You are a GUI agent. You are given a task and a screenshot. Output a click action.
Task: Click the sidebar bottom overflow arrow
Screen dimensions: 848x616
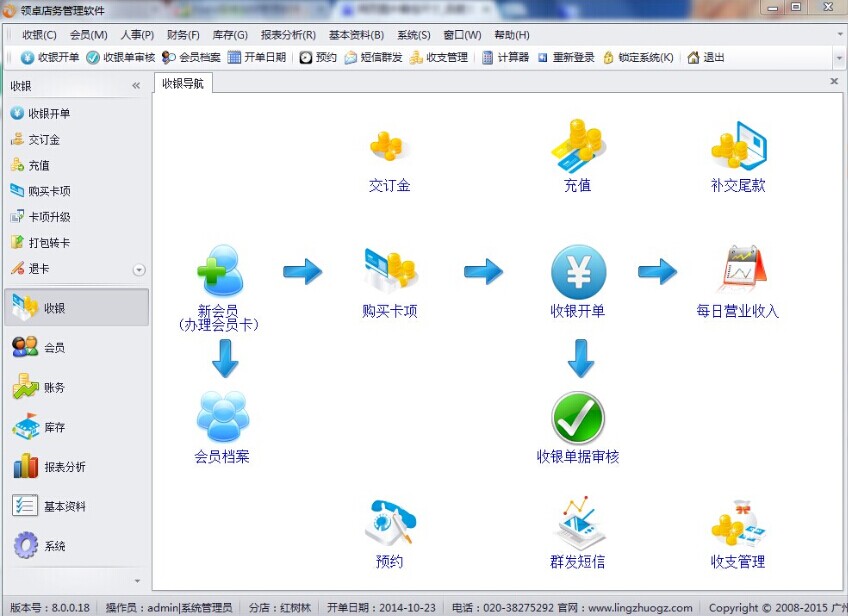pyautogui.click(x=138, y=581)
